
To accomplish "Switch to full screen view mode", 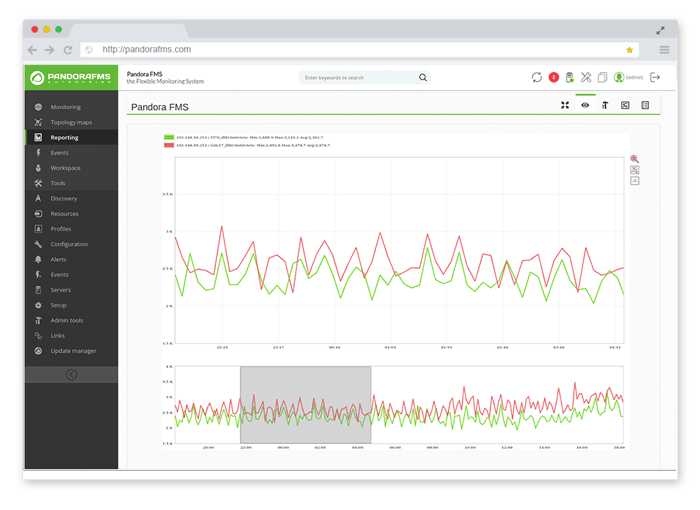I will pyautogui.click(x=565, y=105).
